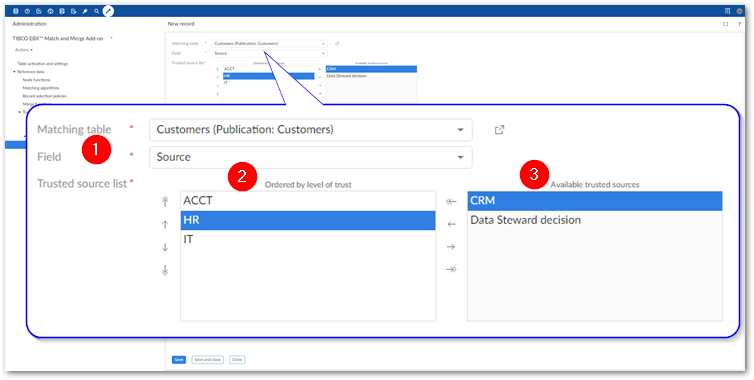
Task: Expand the Actions menu in sidebar
Action: pos(24,50)
